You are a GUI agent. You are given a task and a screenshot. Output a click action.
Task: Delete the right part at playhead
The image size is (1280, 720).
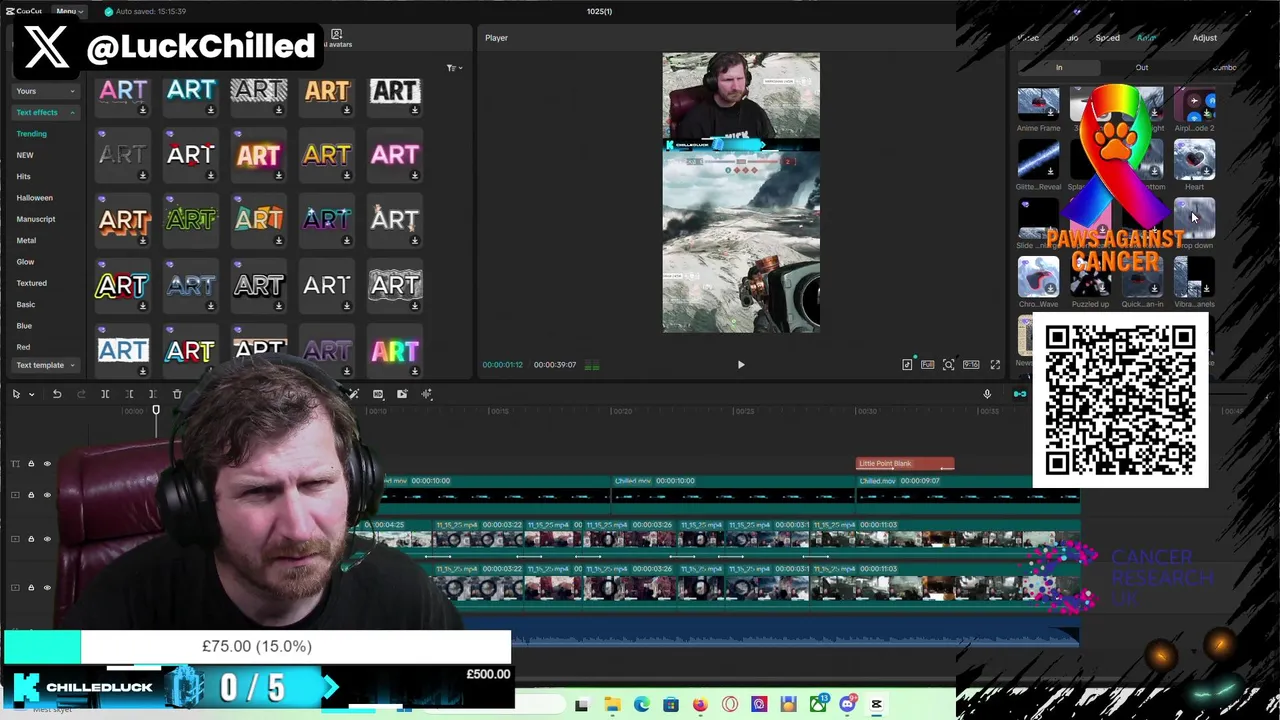click(152, 394)
